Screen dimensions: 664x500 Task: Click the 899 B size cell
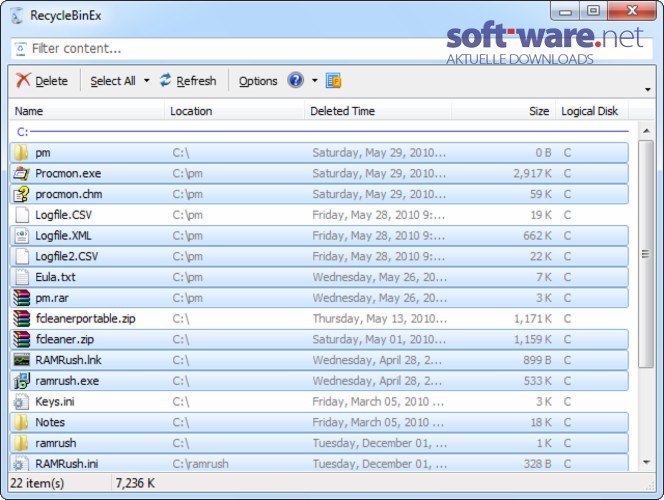537,360
